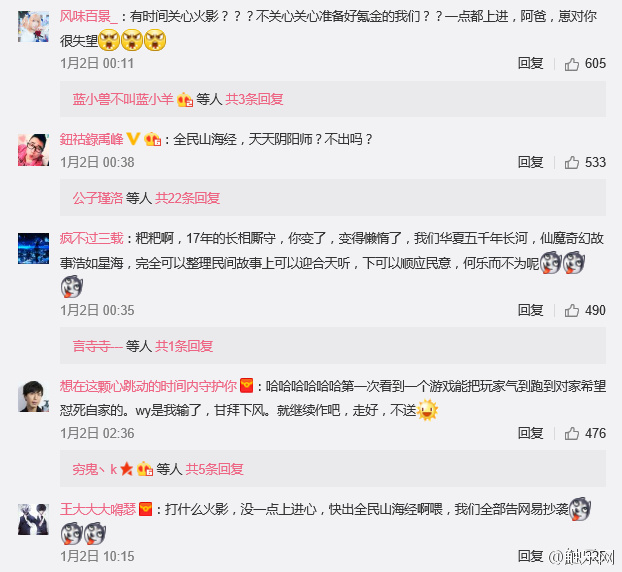Click 王大大大嘚瑟 avatar thumbnail

33,519
